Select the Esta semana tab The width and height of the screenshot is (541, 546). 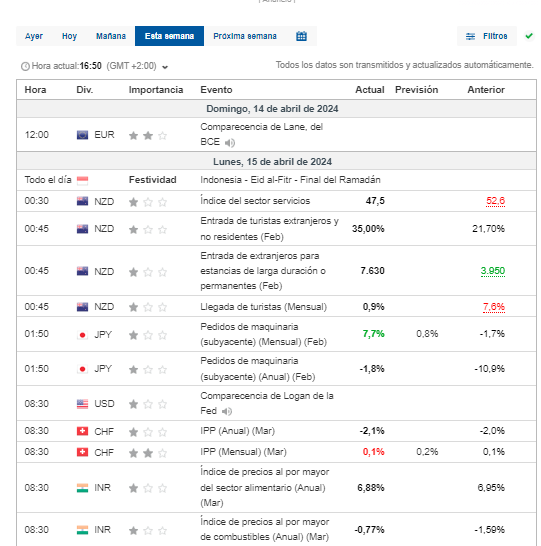[169, 36]
